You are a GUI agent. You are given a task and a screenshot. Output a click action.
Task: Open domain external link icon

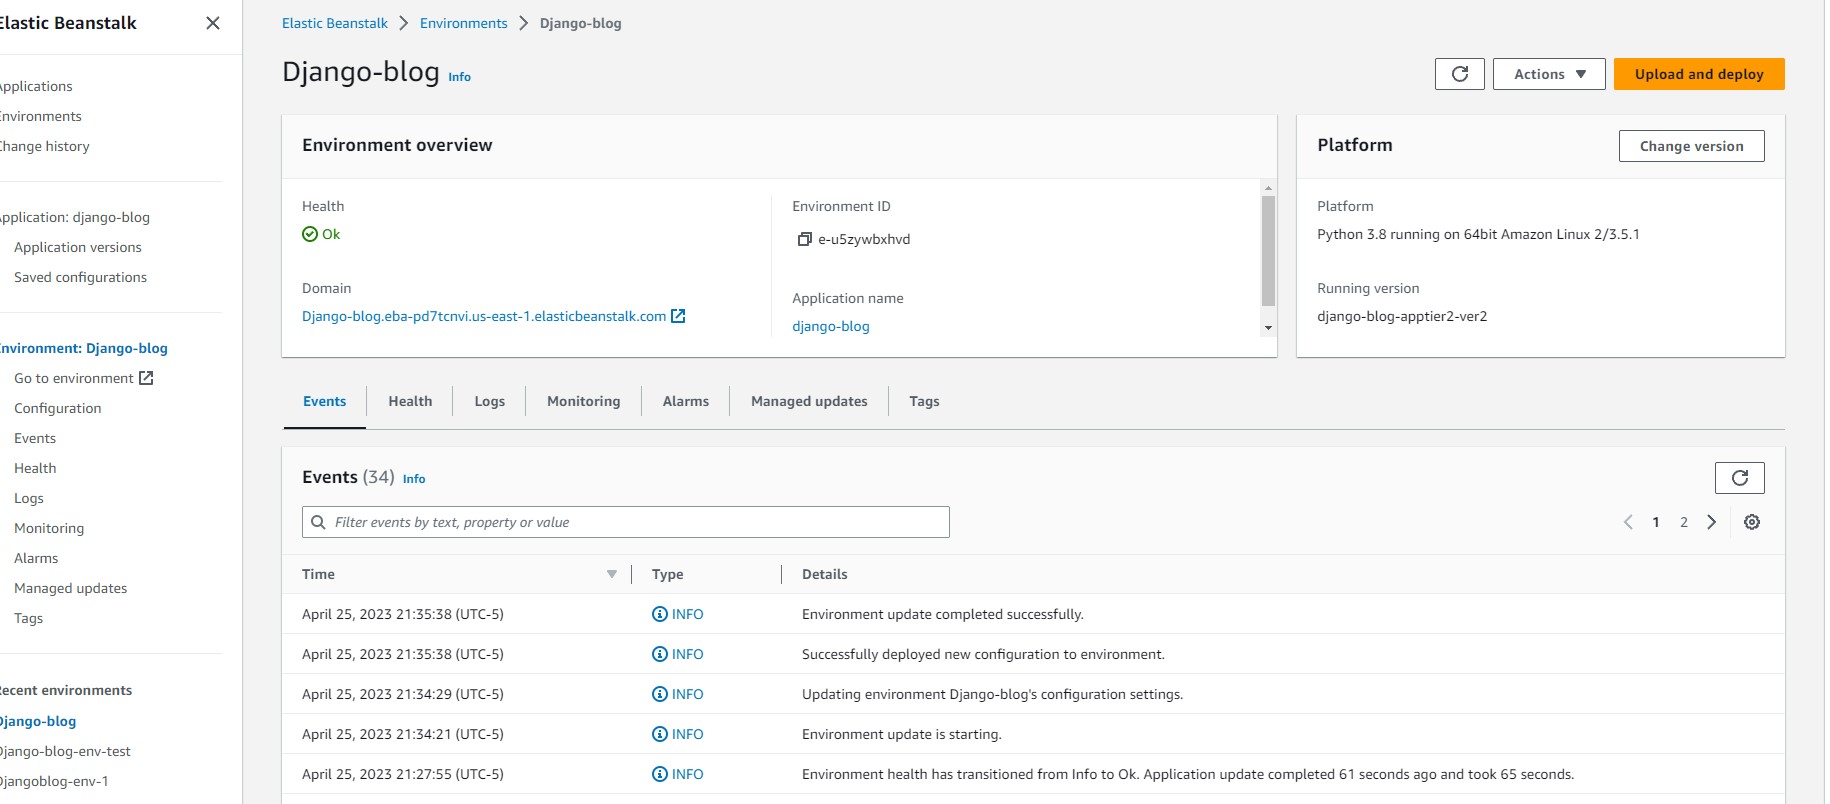[678, 316]
